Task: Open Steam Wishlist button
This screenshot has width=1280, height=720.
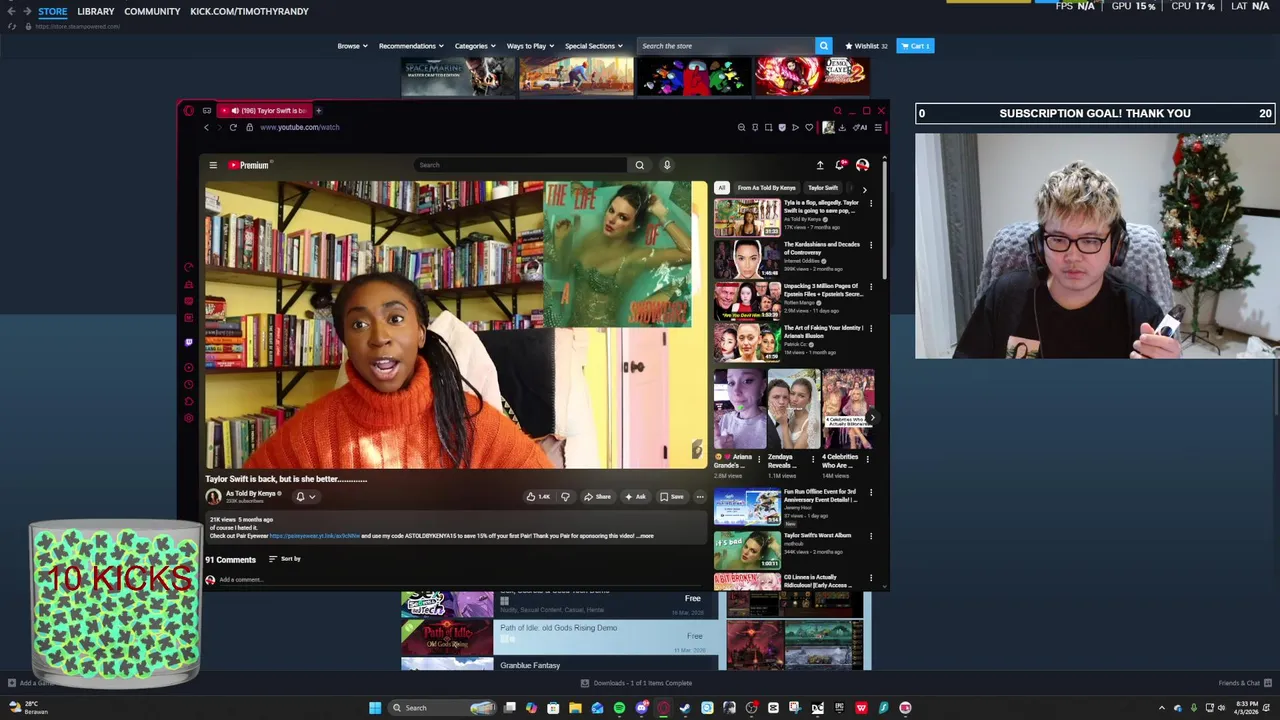Action: click(866, 46)
